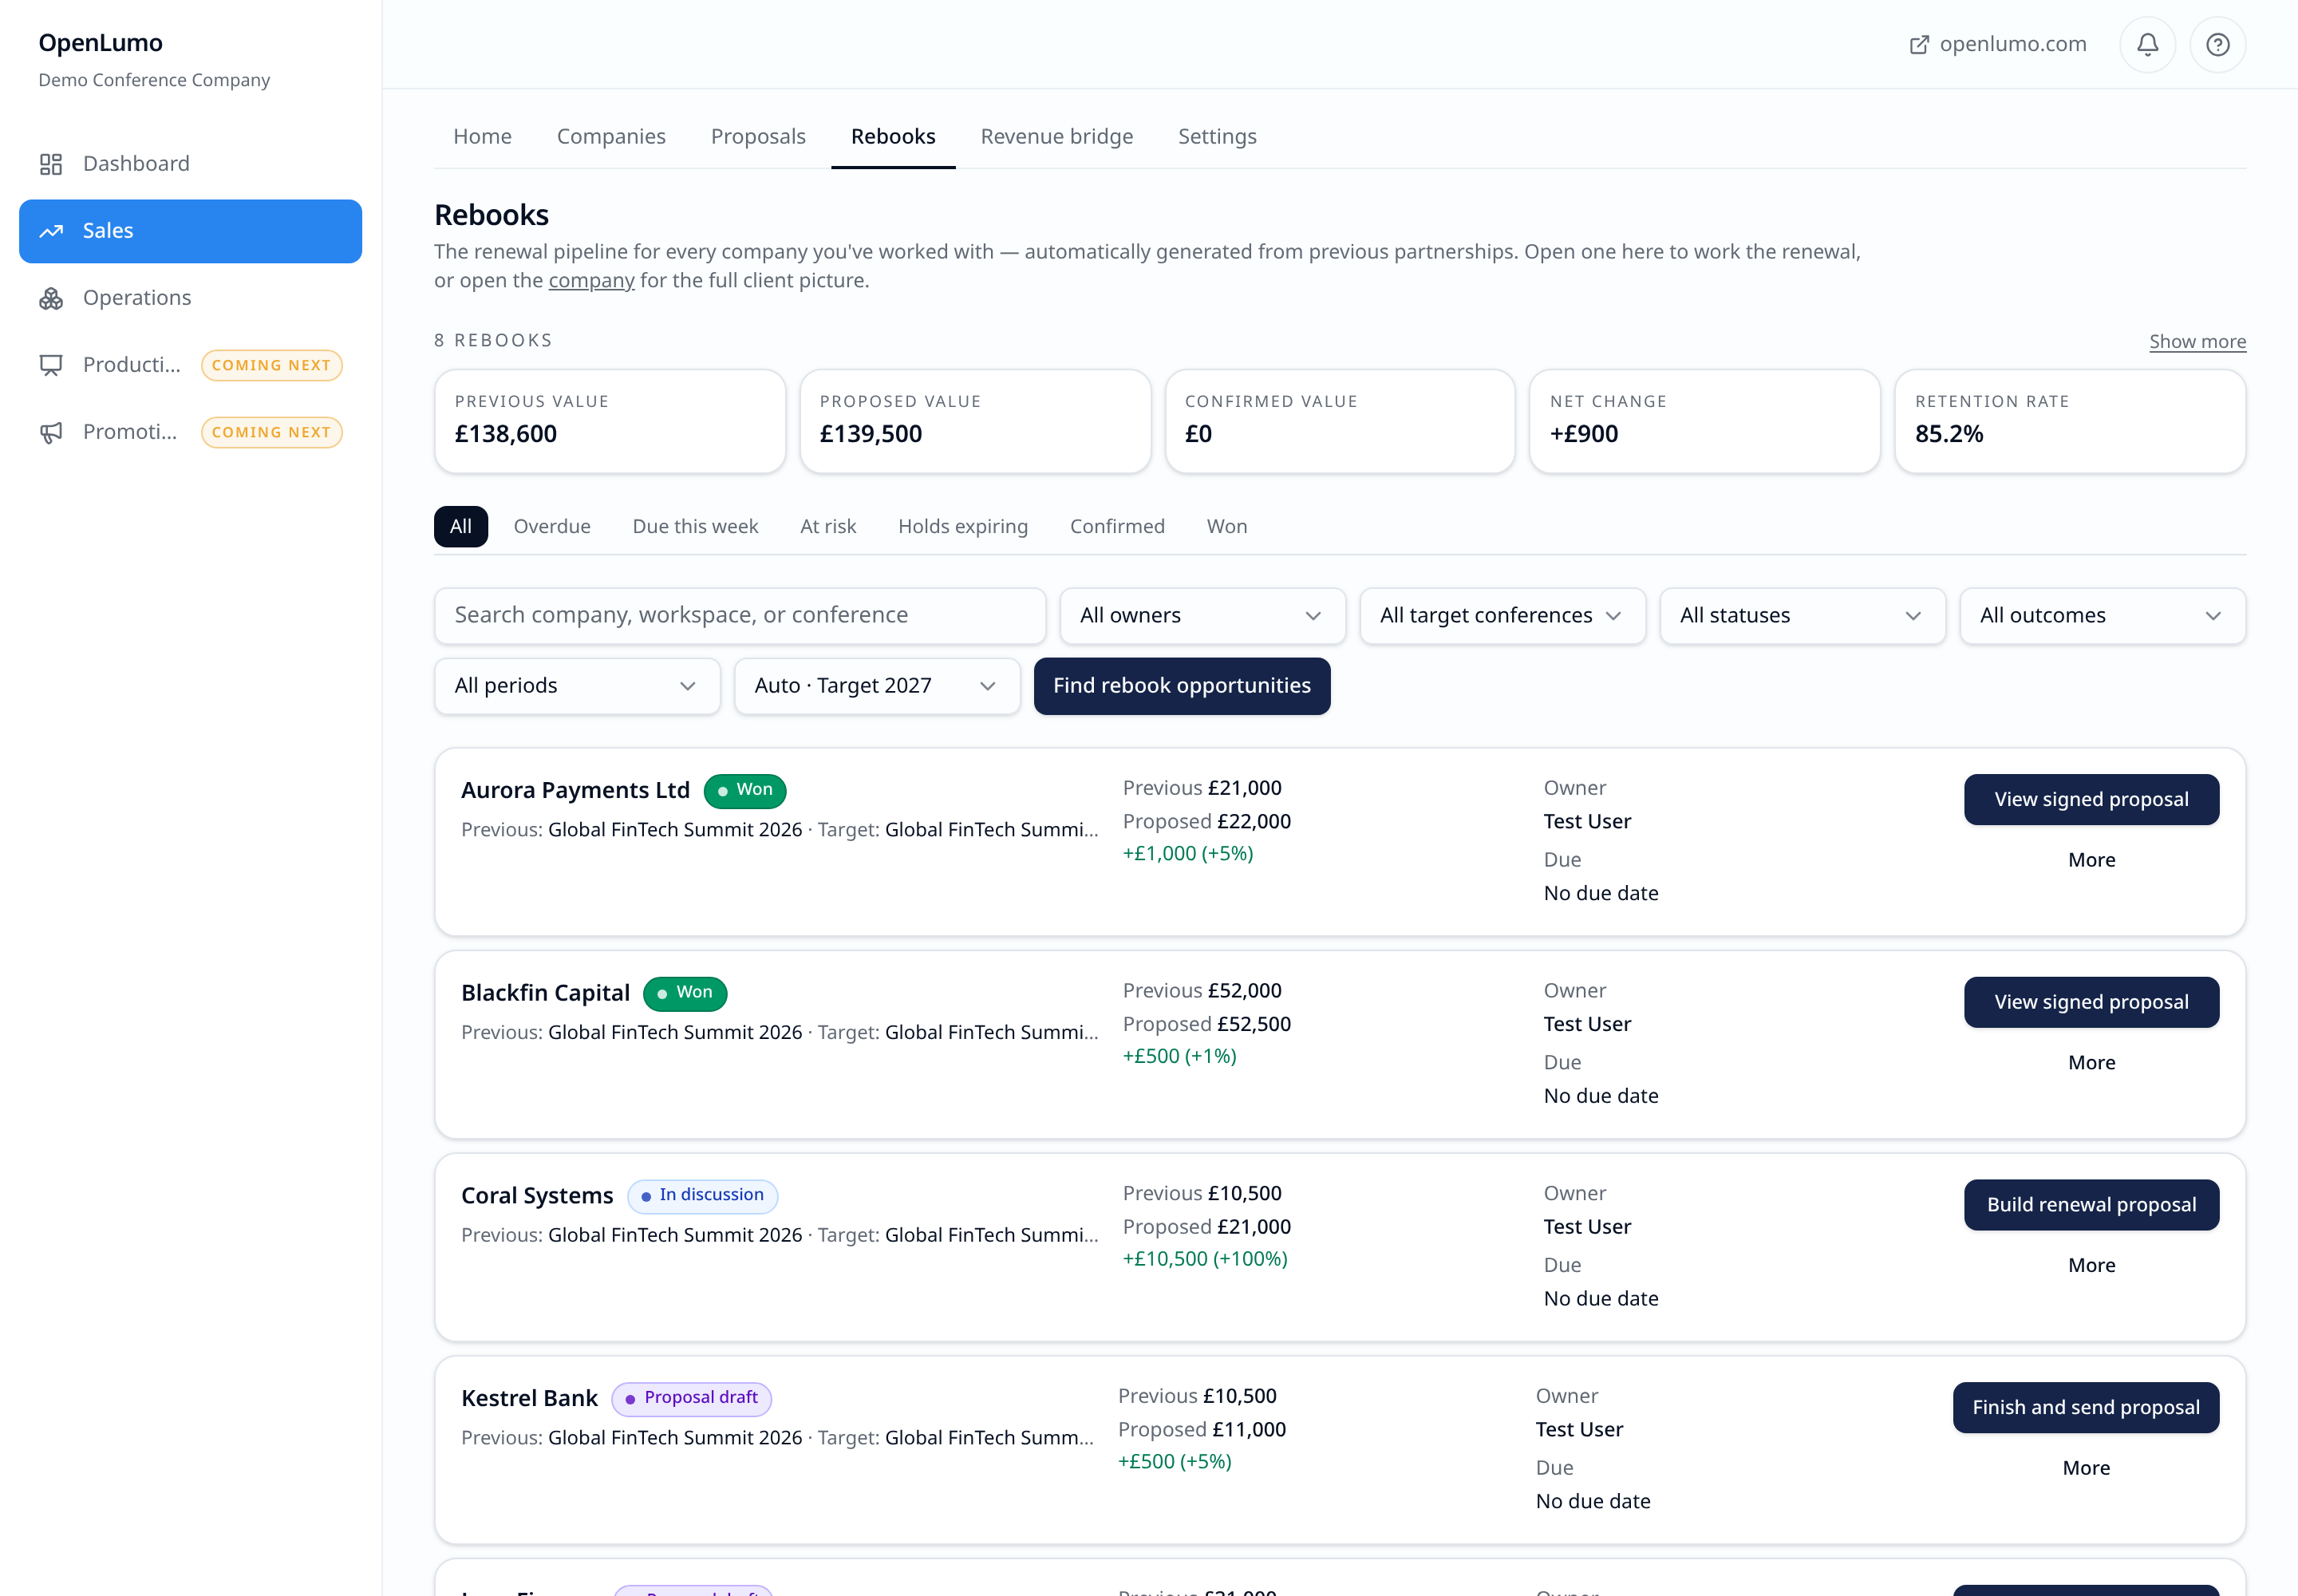Click the Sales trending-up arrow icon
This screenshot has height=1596, width=2298.
[x=51, y=231]
